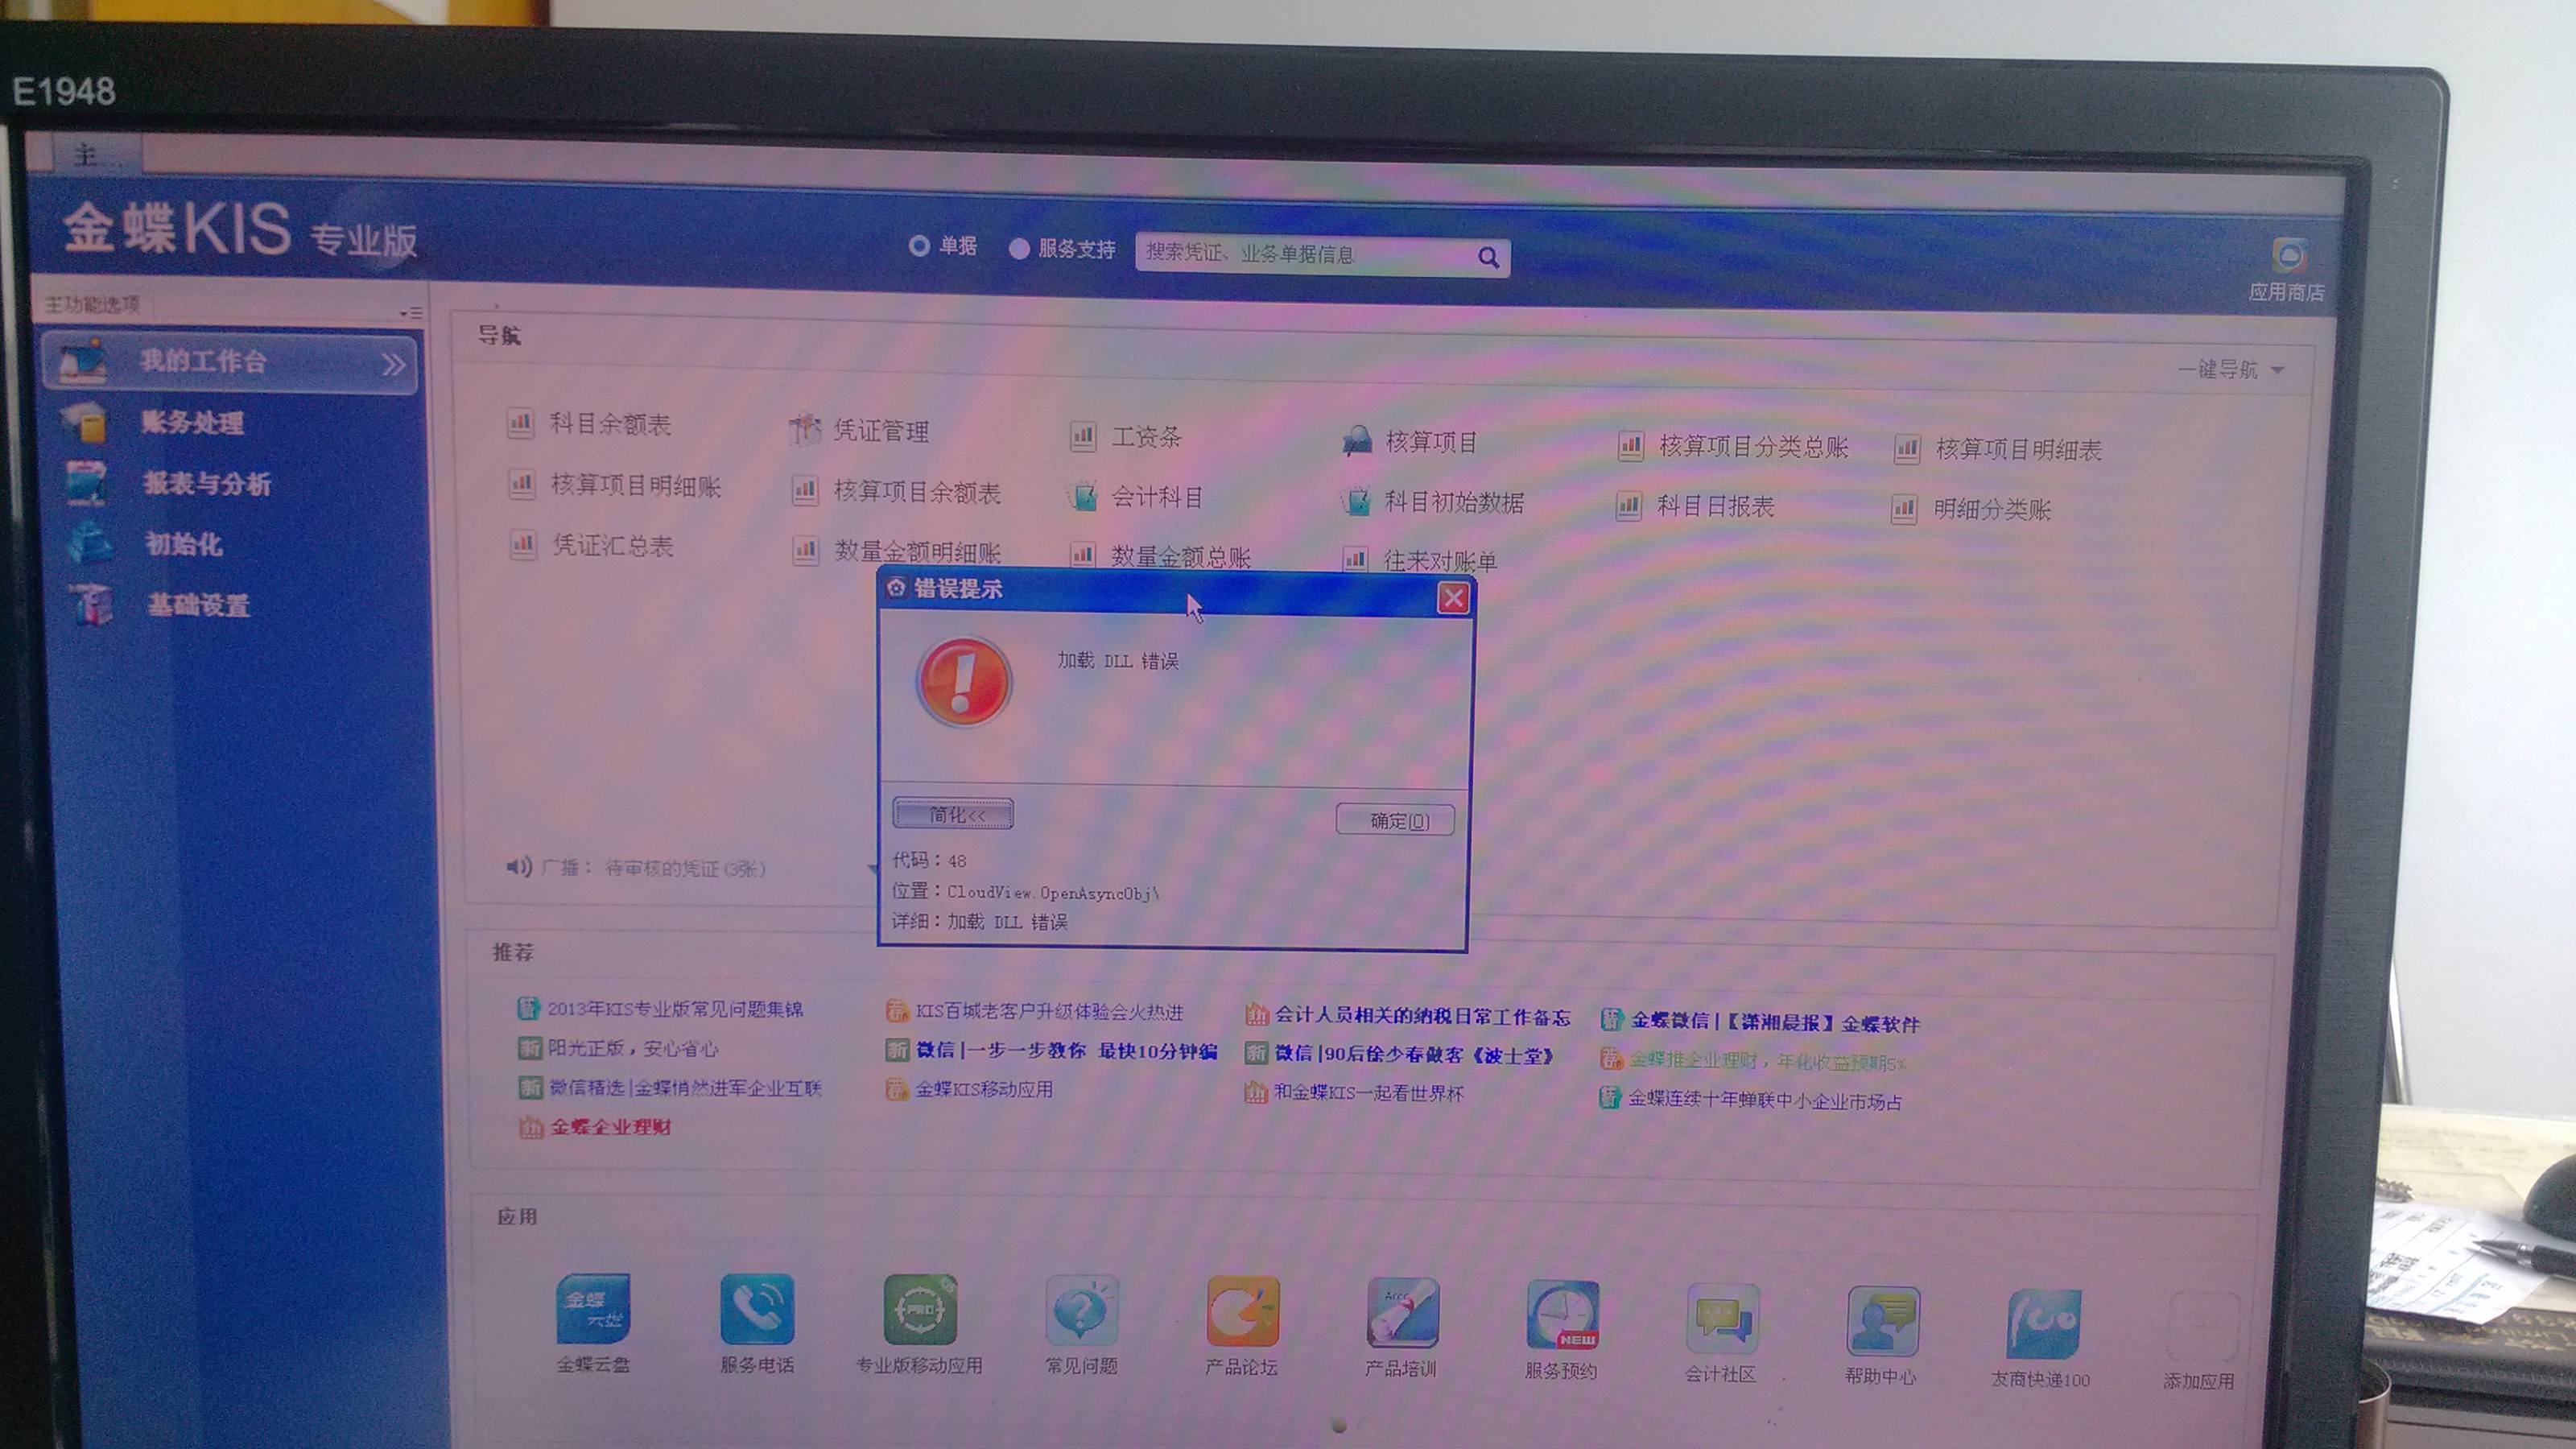Open the 应用商店 icon in header

(x=2288, y=257)
